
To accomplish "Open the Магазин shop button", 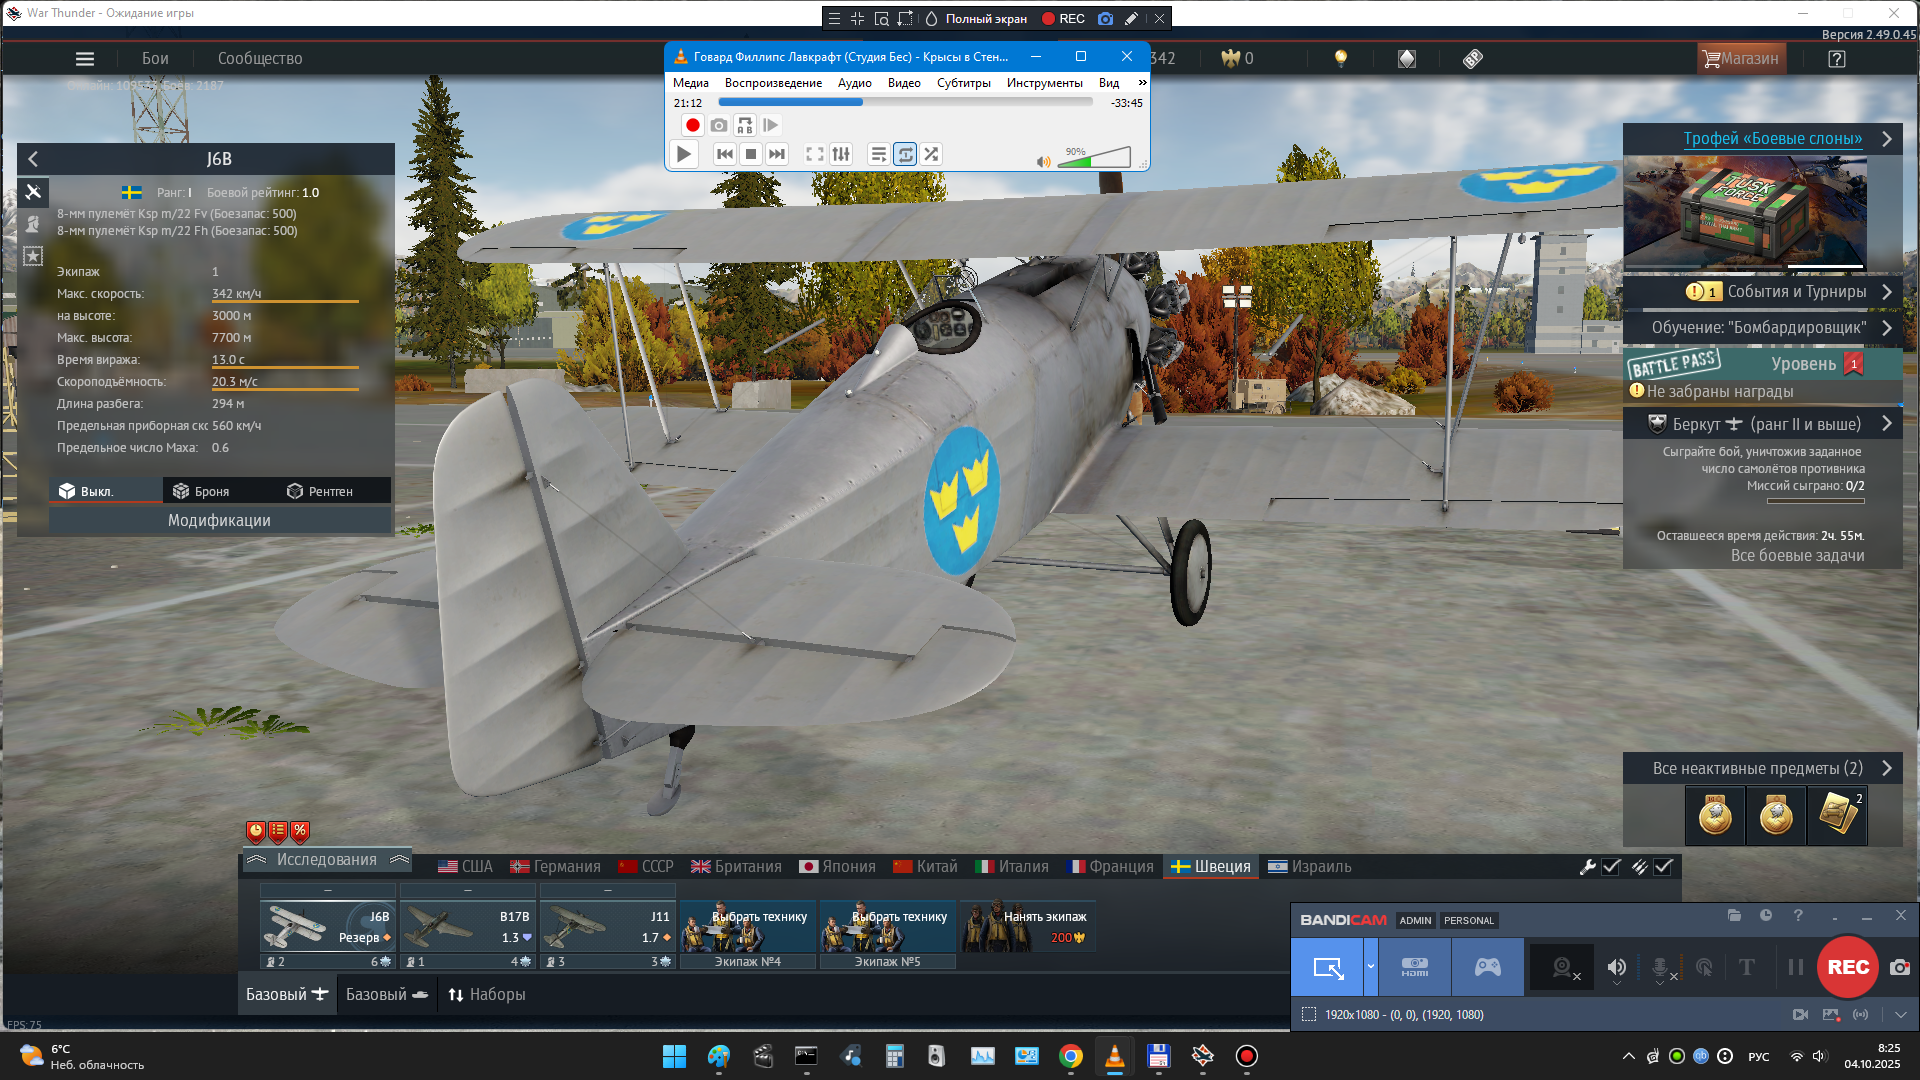I will pyautogui.click(x=1741, y=59).
